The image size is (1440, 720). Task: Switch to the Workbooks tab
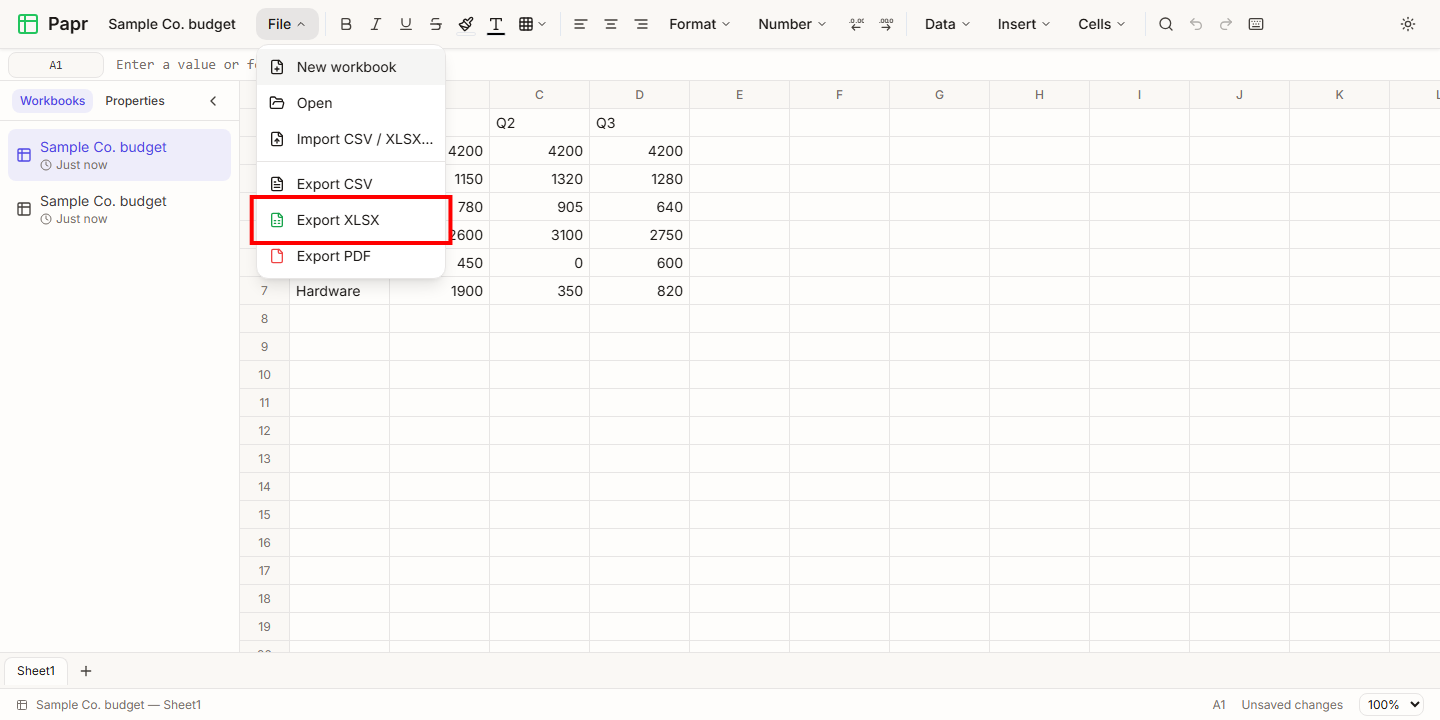[53, 101]
